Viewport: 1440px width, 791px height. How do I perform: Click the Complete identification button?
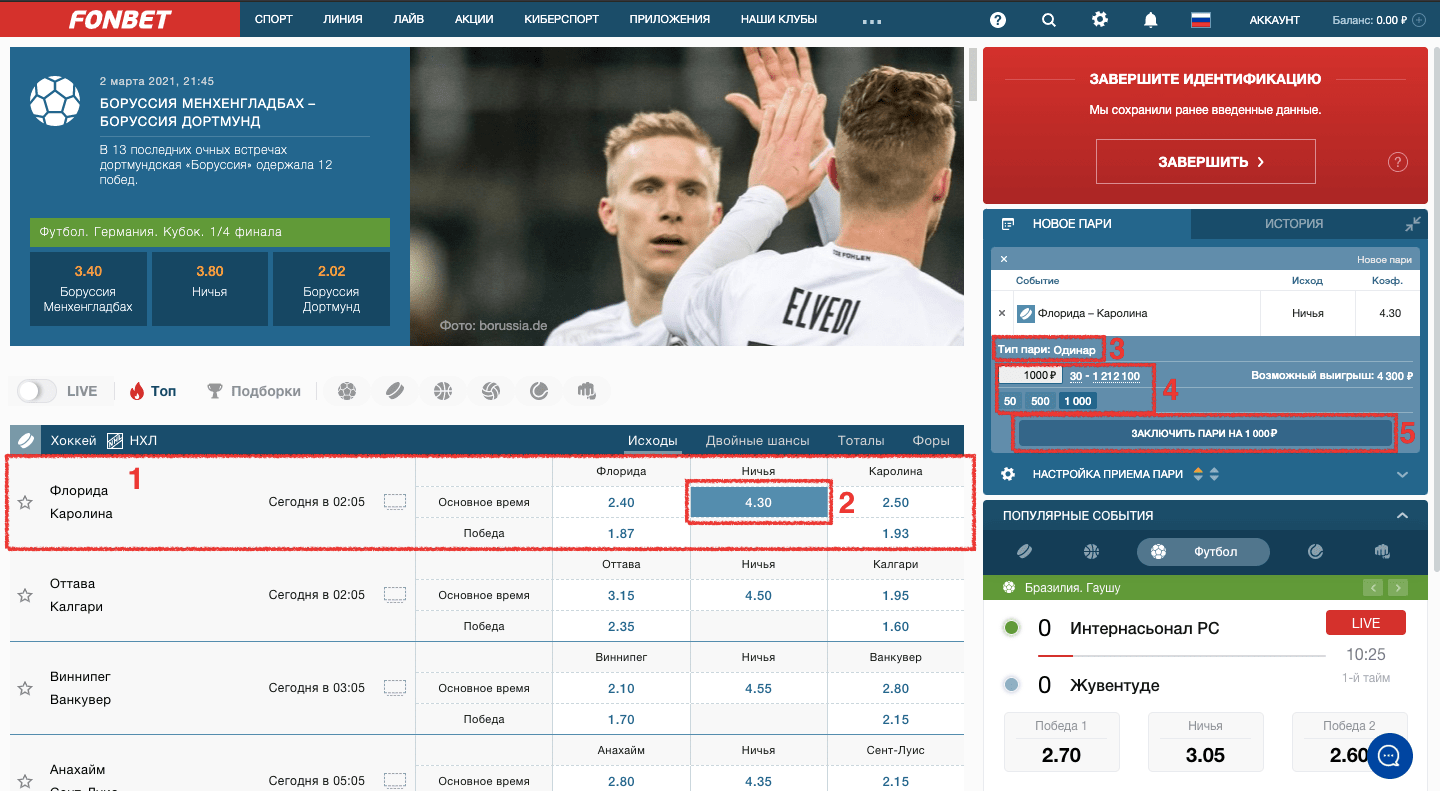pos(1205,161)
